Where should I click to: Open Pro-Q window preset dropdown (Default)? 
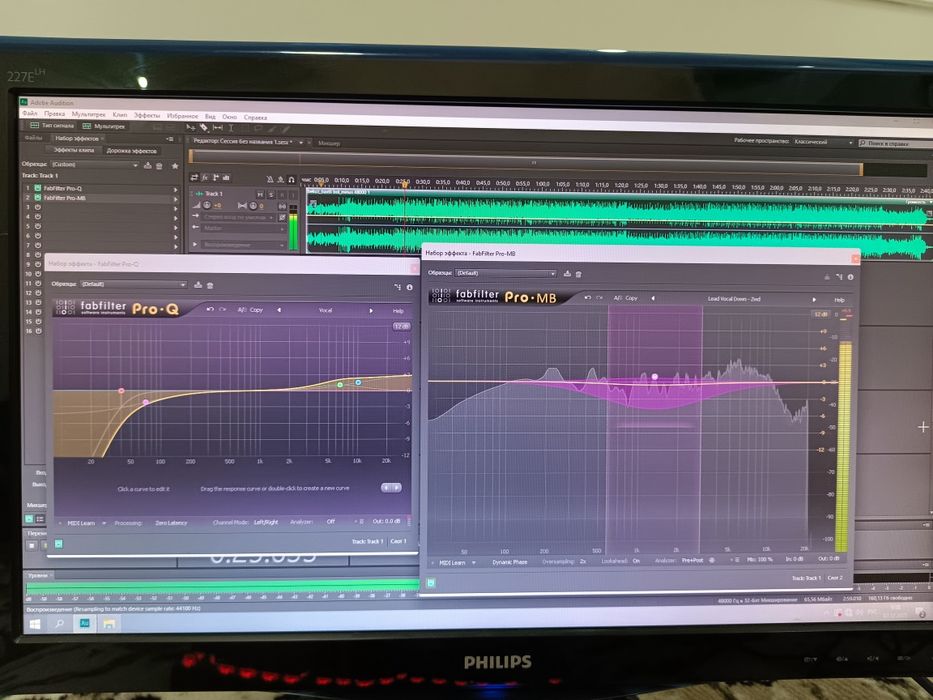pyautogui.click(x=133, y=284)
